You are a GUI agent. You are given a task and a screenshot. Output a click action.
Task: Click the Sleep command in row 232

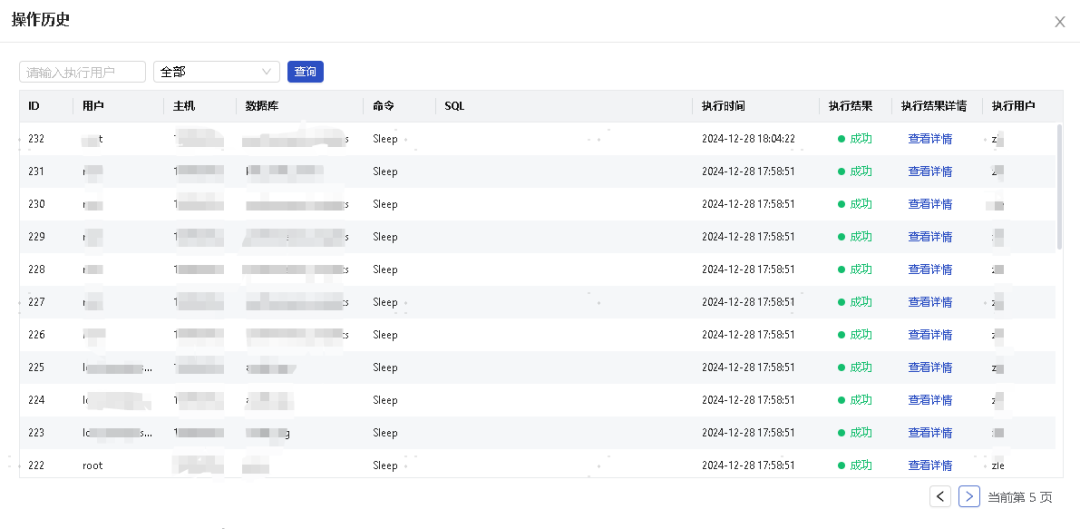[385, 138]
